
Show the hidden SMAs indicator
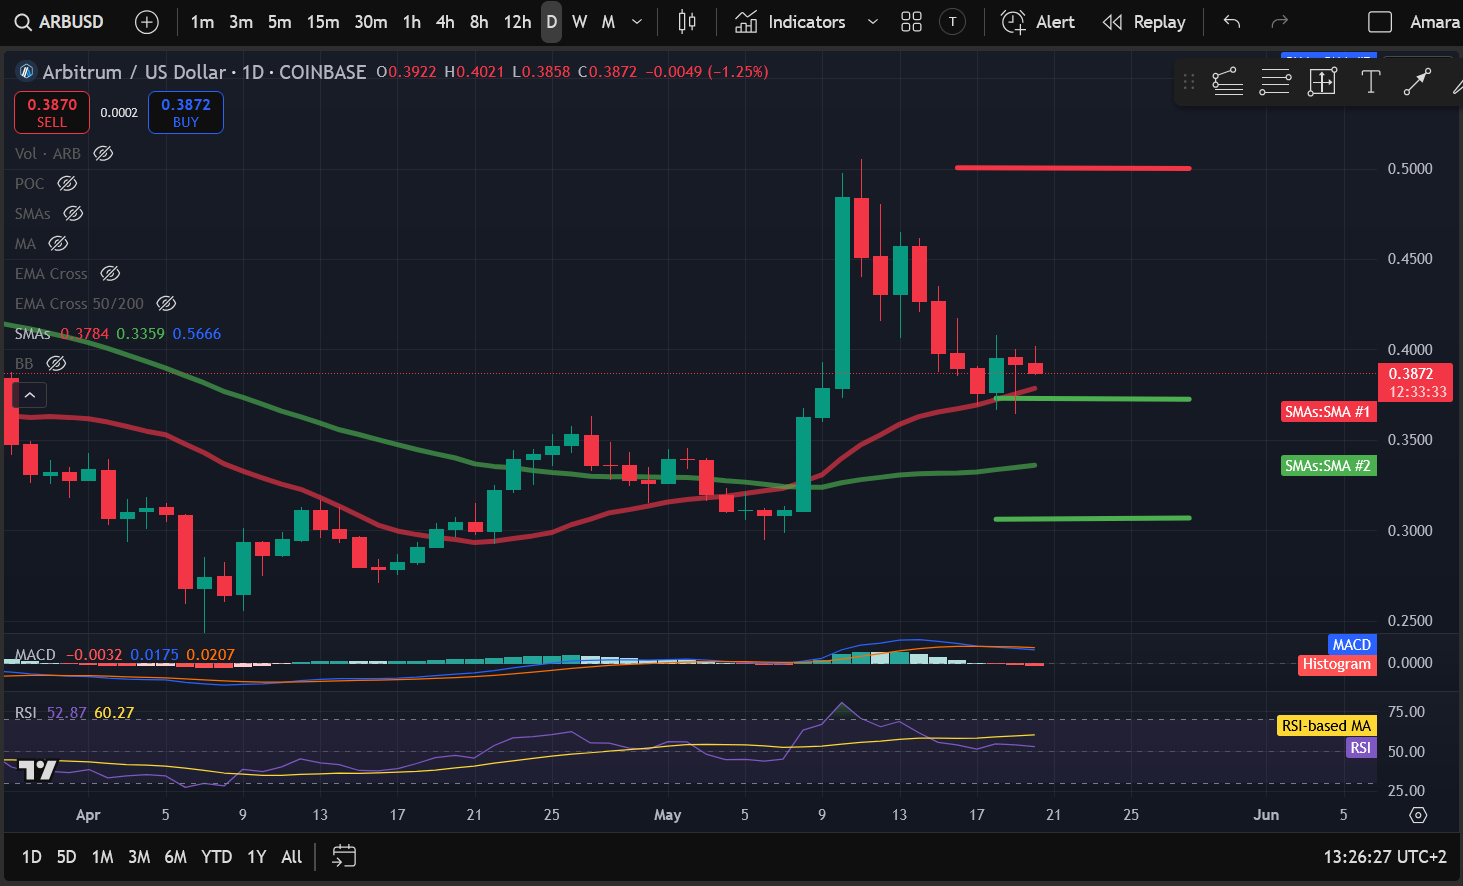coord(73,213)
